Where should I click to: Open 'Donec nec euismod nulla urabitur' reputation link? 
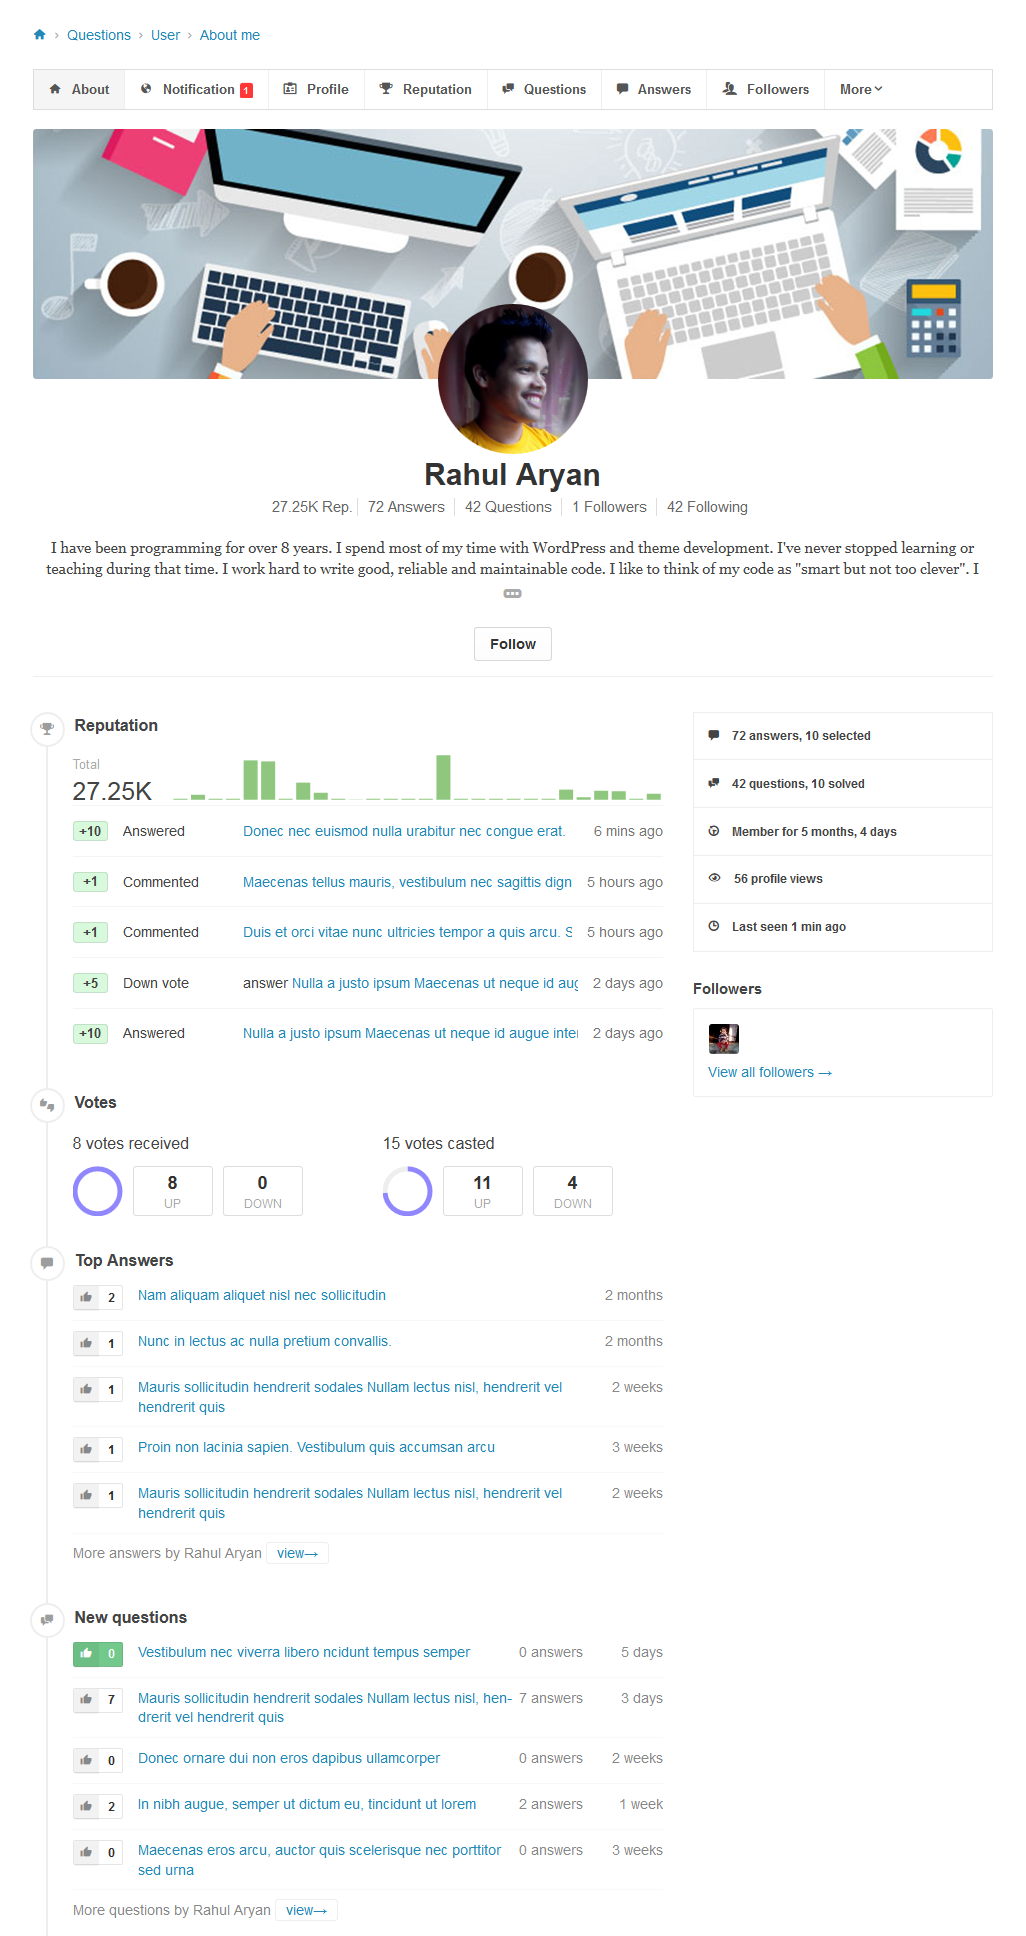(404, 831)
